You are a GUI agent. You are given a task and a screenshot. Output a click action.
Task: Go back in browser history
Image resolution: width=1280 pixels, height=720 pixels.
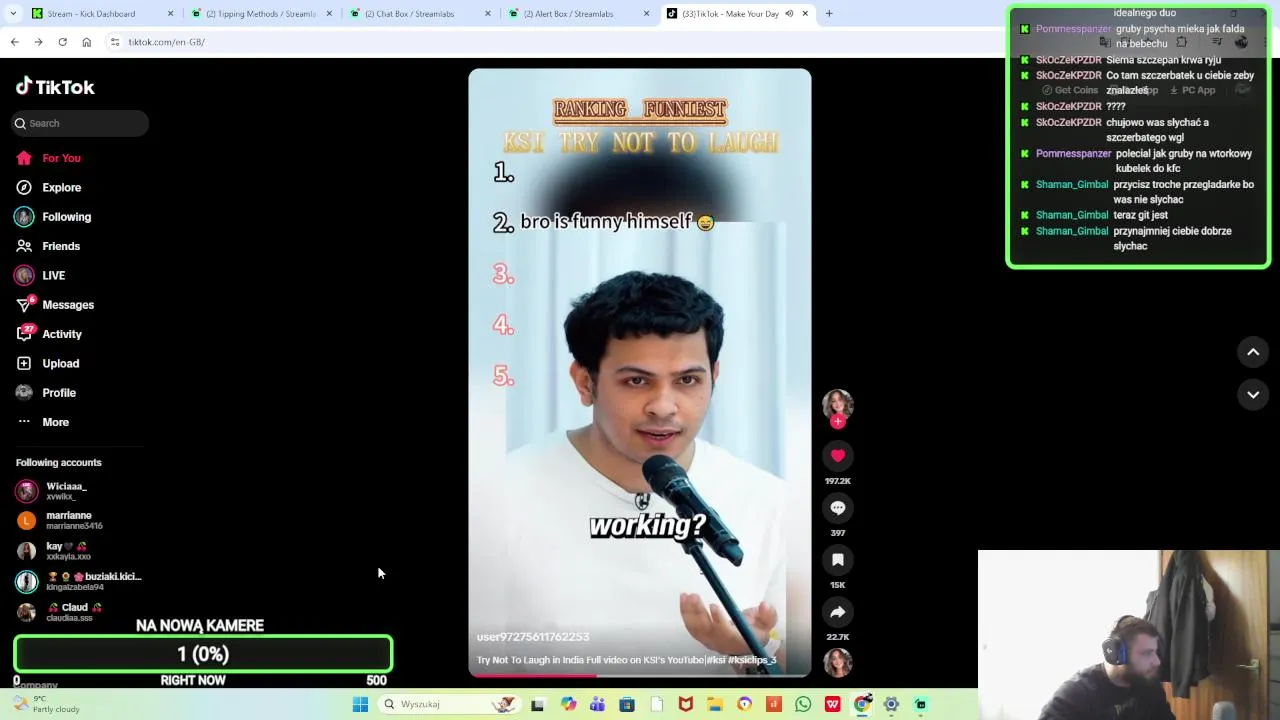point(14,42)
